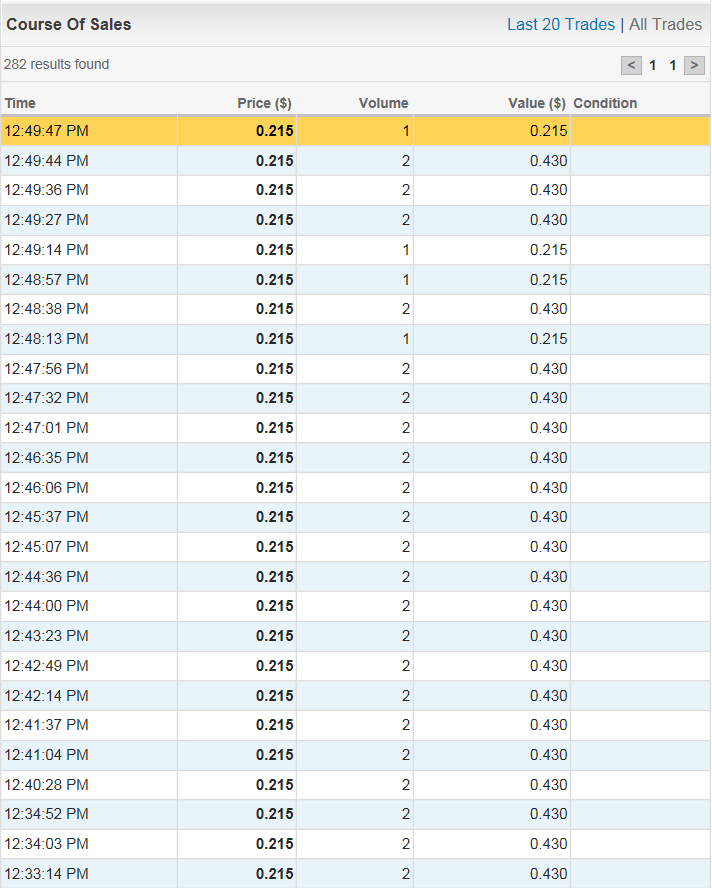
Task: Click the 12:44:00 PM trade entry
Action: (356, 606)
